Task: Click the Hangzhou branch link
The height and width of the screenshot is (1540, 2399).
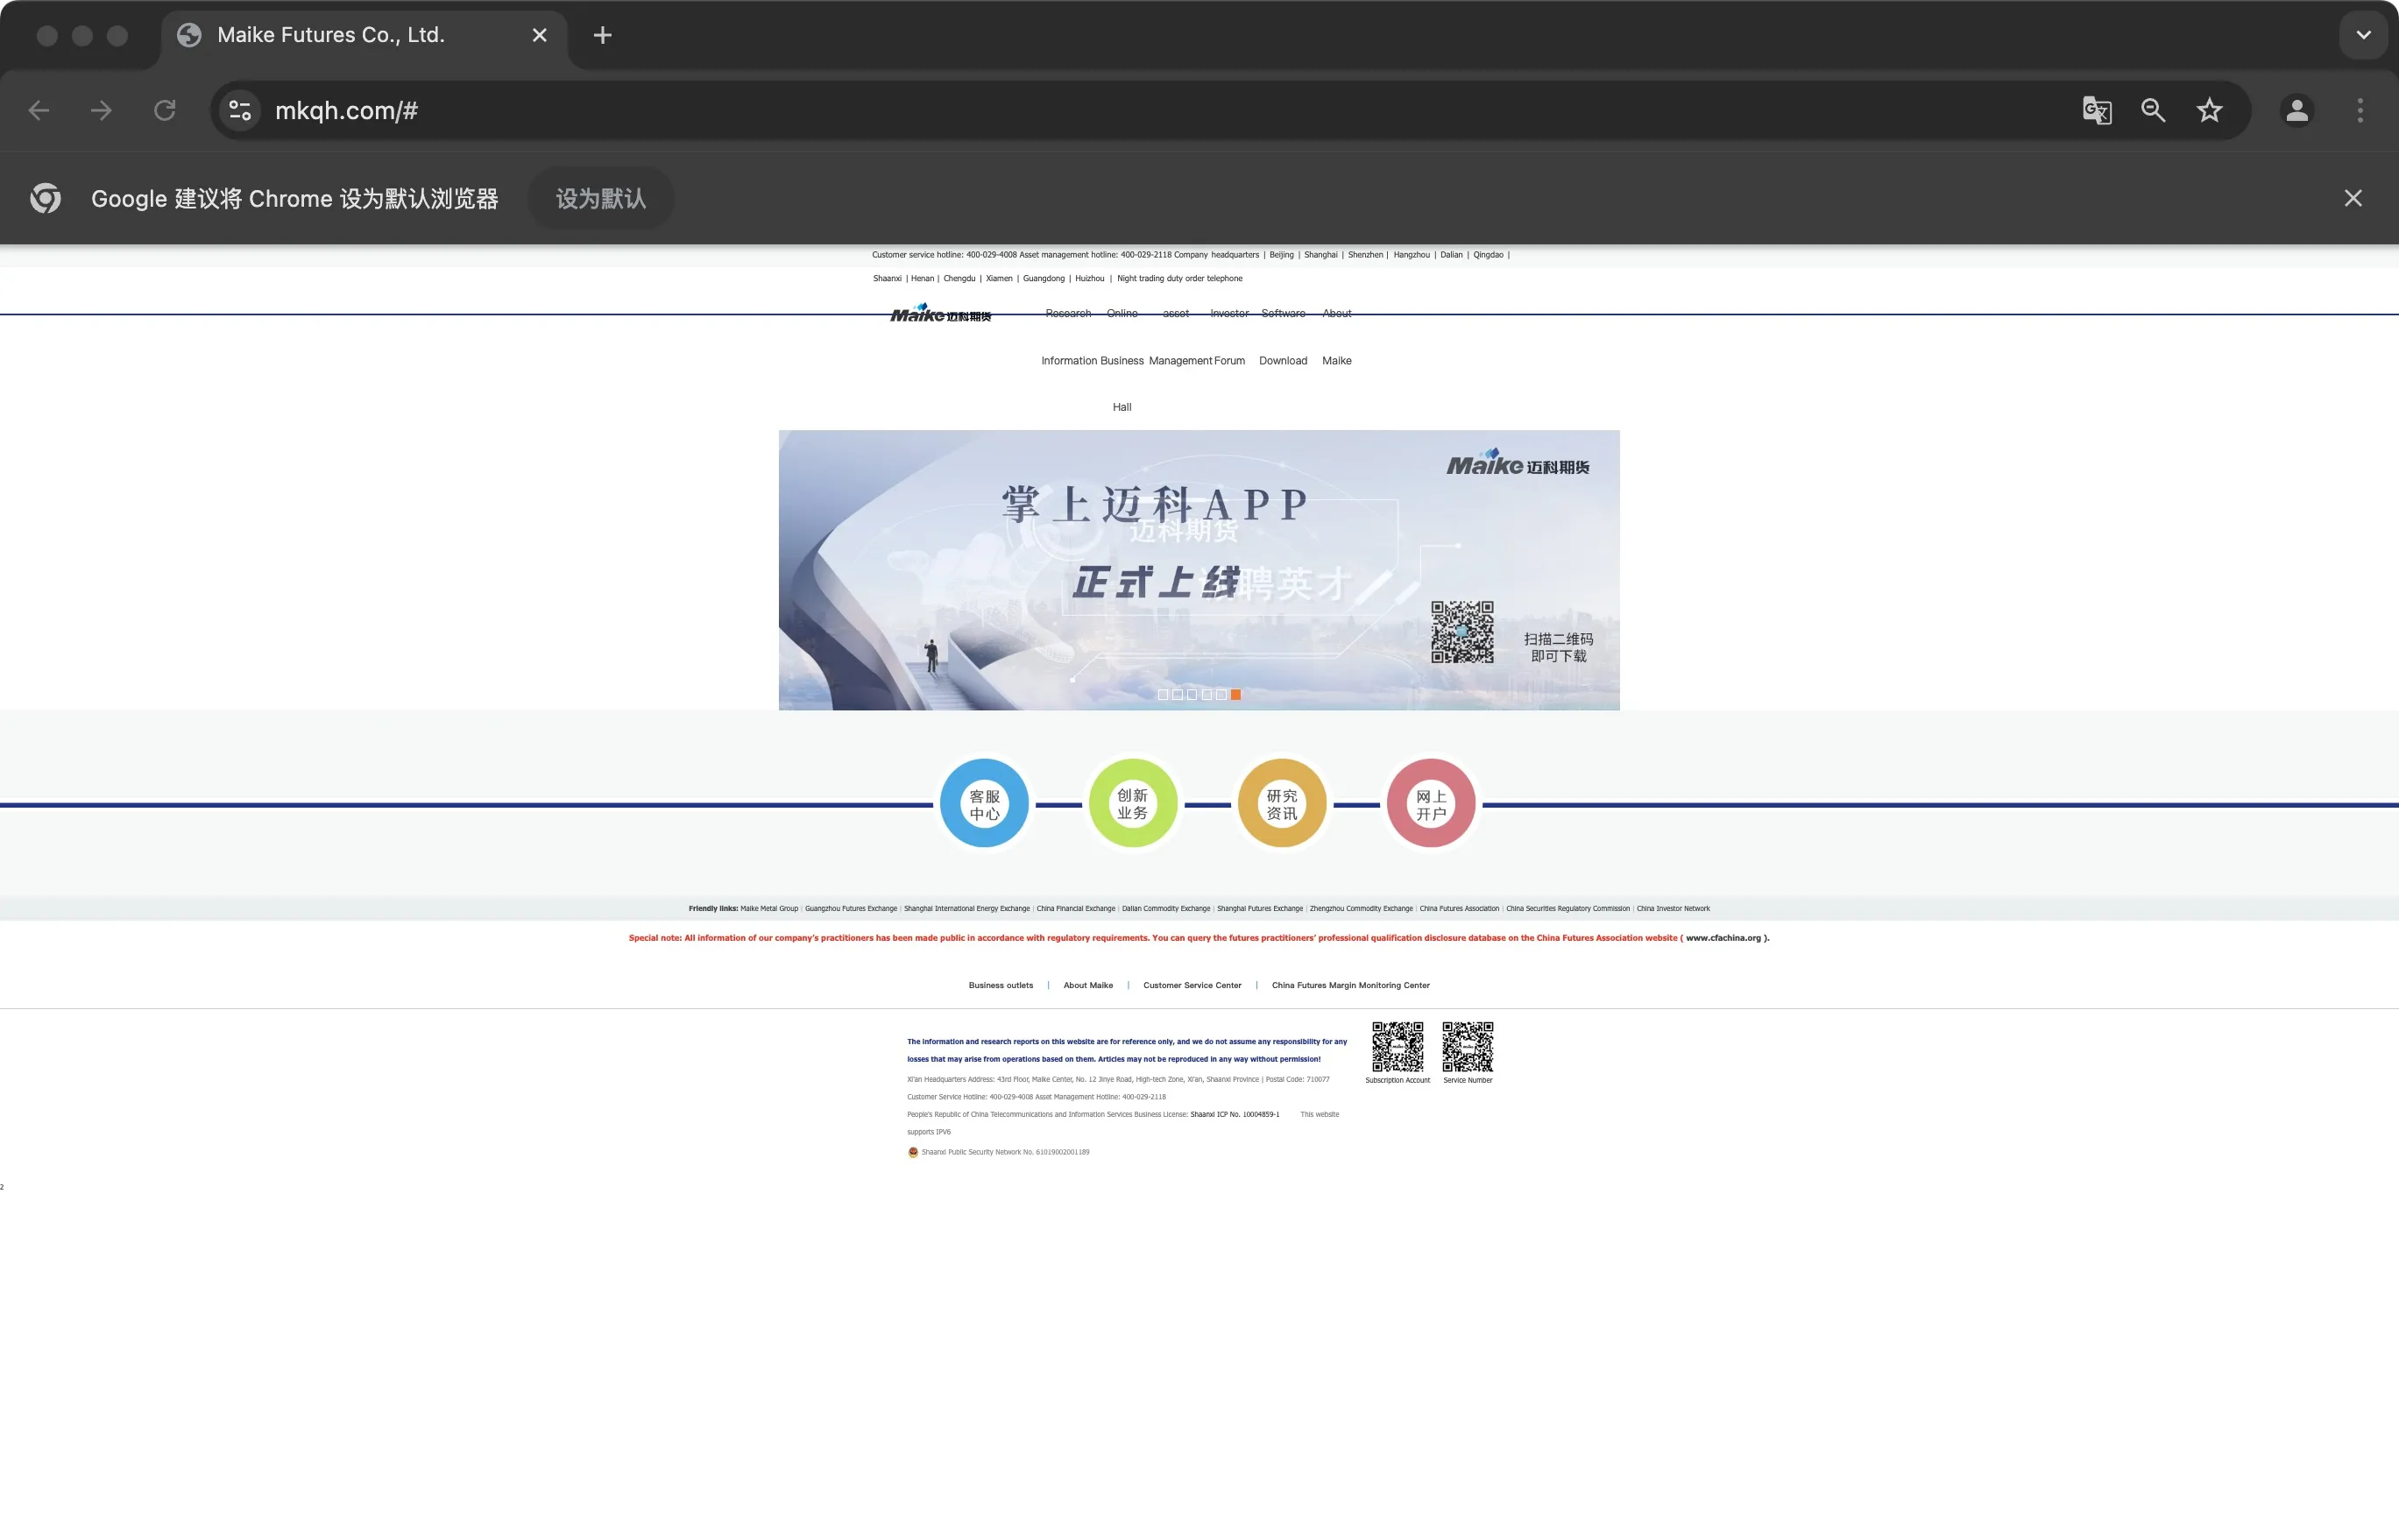Action: coord(1411,255)
